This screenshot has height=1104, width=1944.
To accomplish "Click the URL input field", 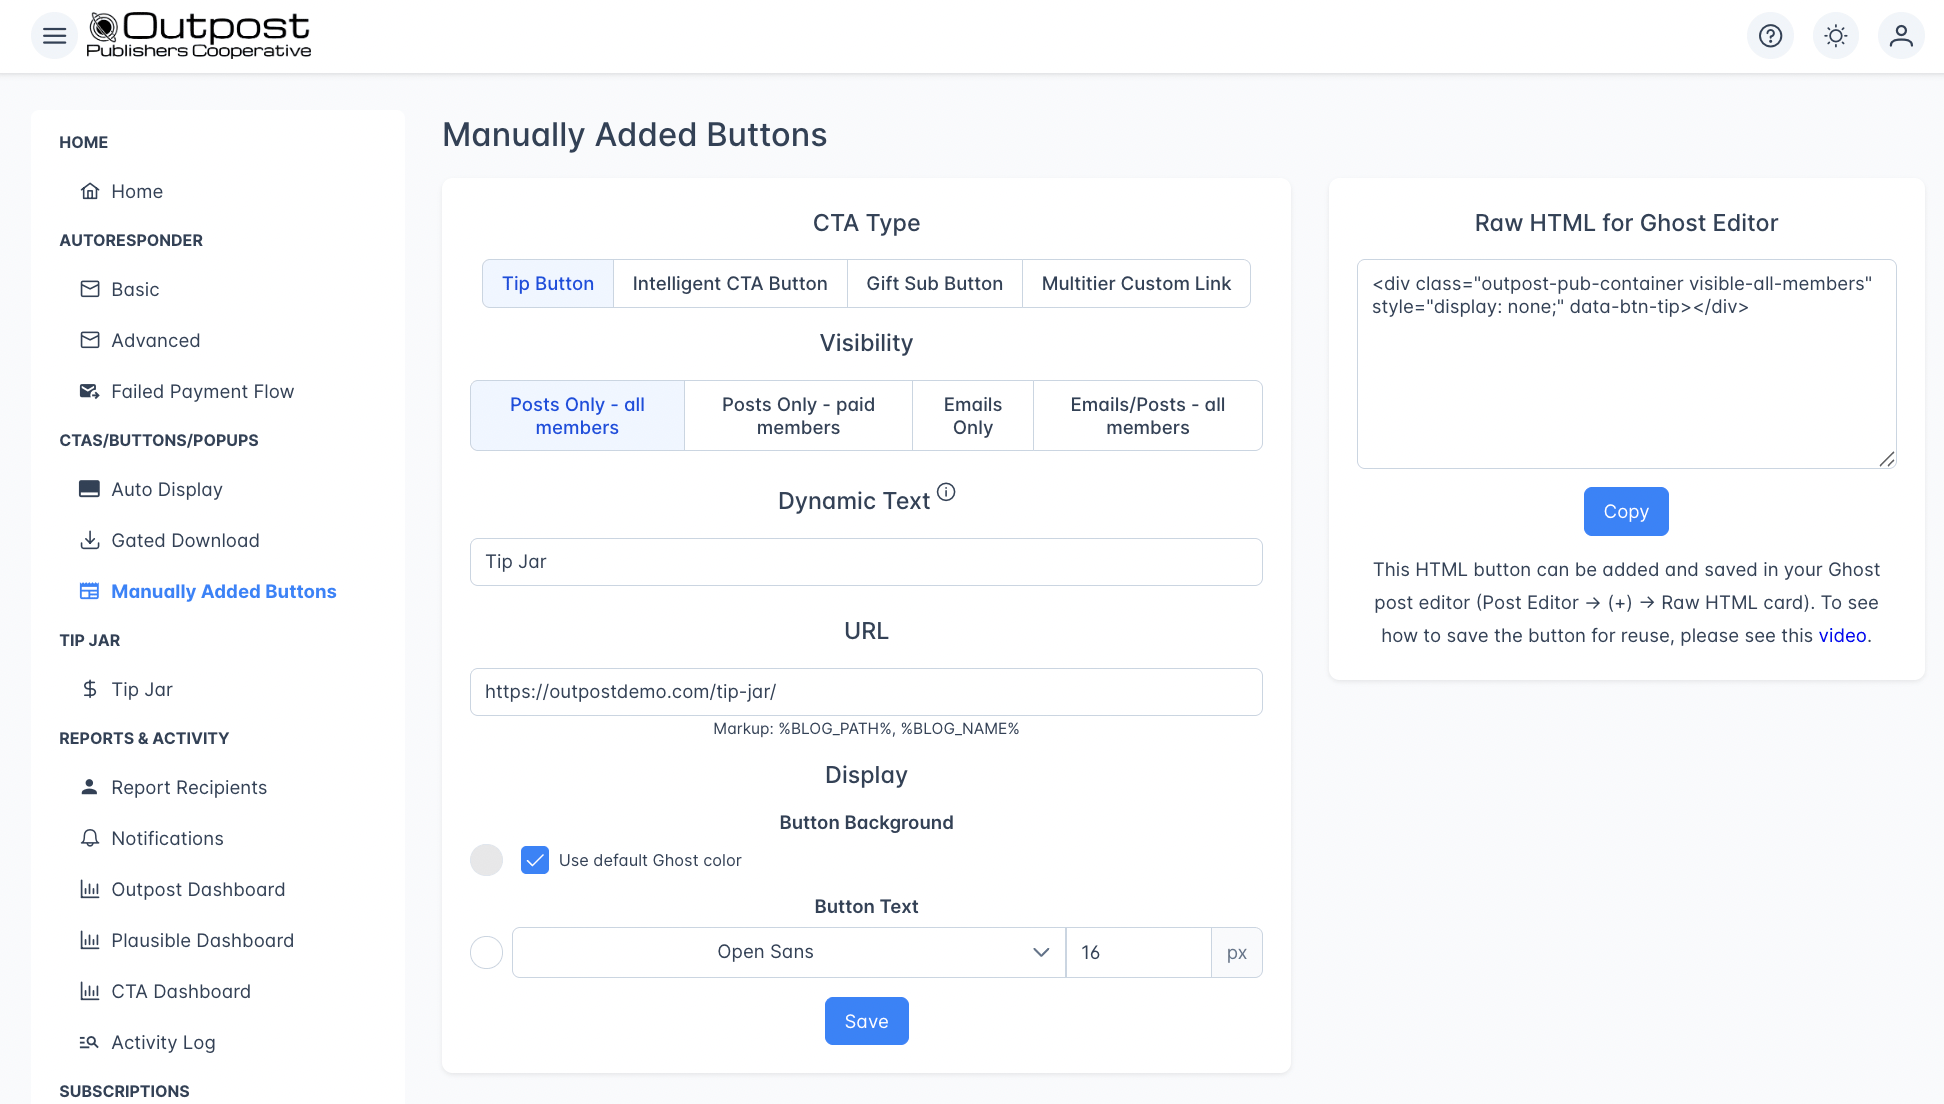I will (866, 692).
